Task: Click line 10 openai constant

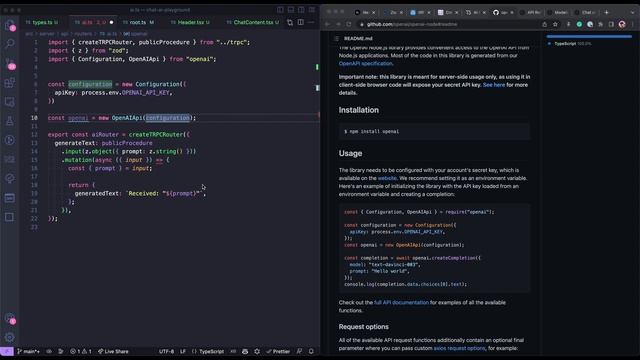Action: tap(78, 118)
